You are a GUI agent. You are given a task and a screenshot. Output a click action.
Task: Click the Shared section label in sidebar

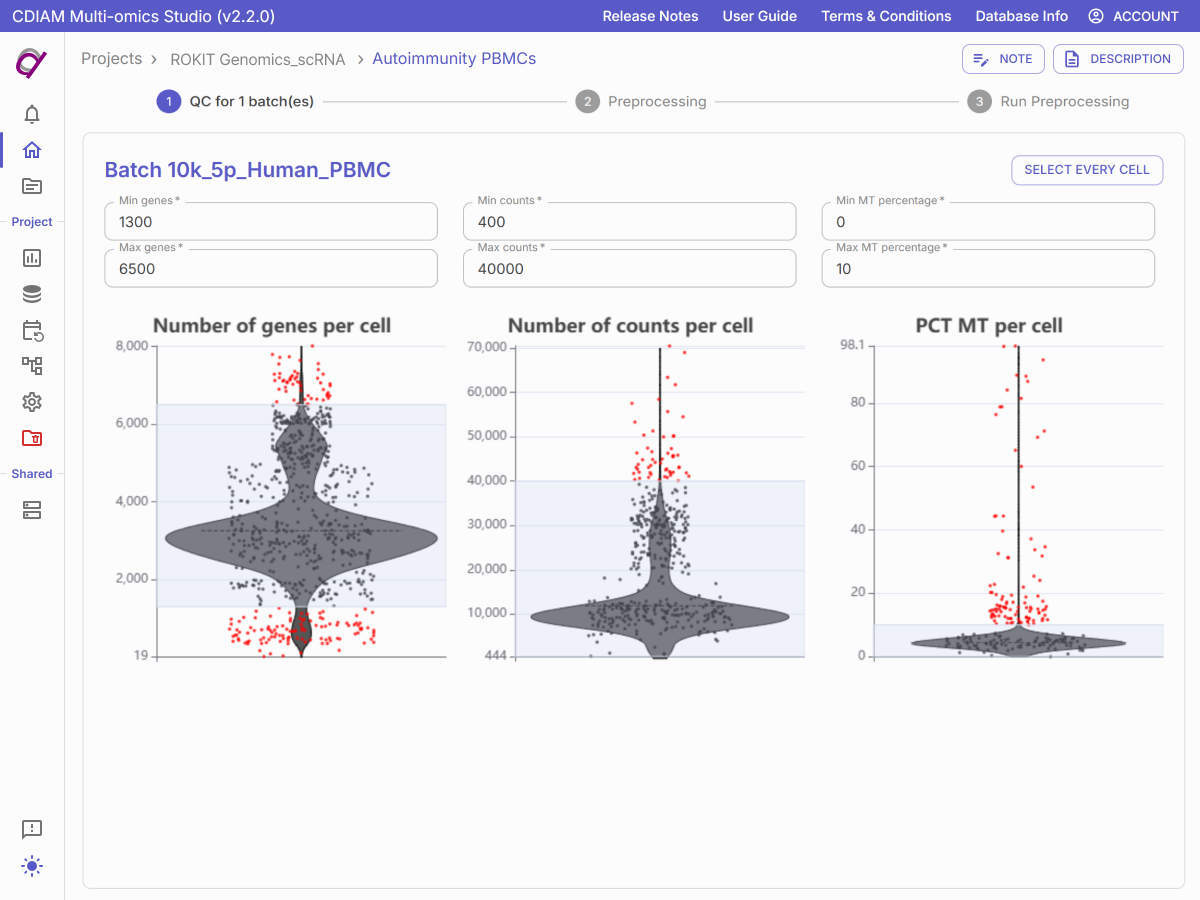point(32,474)
